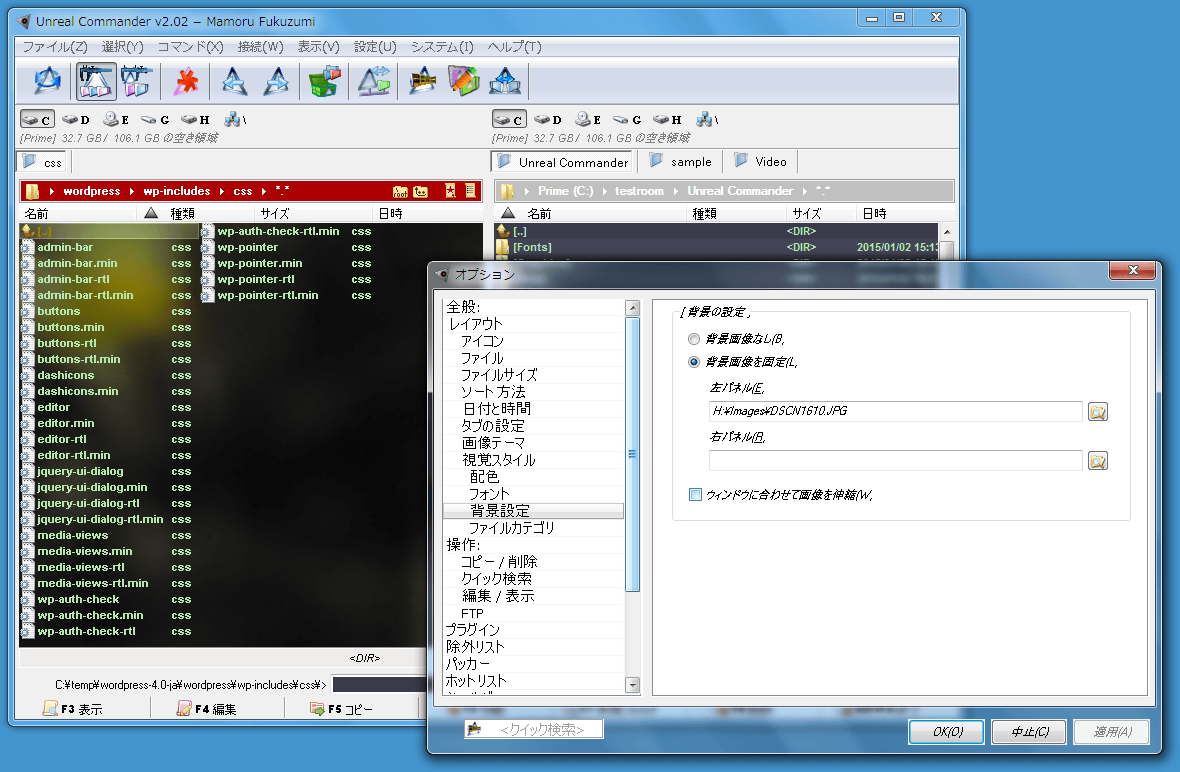This screenshot has height=772, width=1180.
Task: Click the クイック検索 quick search field
Action: (534, 729)
